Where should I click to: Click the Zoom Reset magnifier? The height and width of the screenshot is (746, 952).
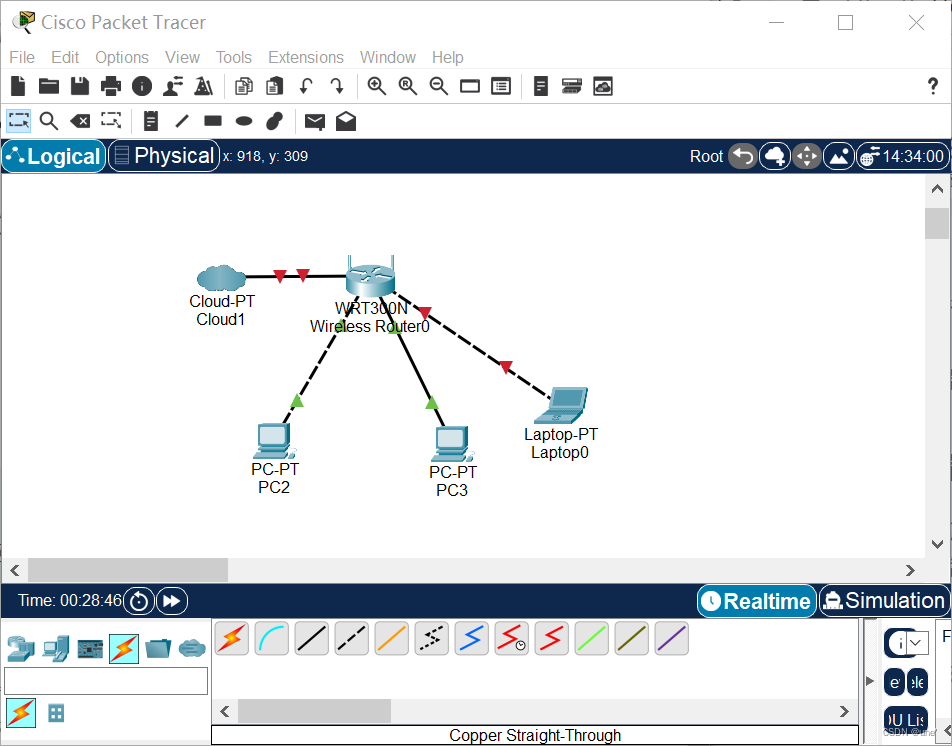407,86
